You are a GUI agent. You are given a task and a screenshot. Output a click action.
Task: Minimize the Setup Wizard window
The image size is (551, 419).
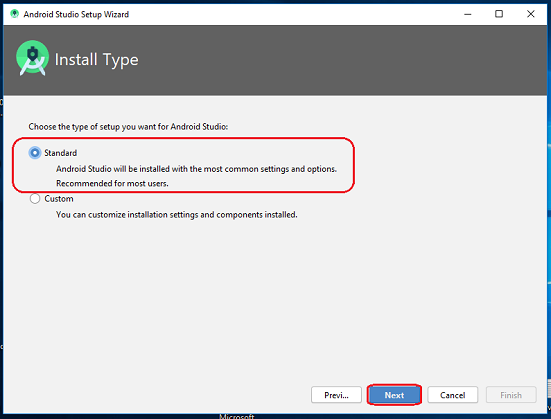468,14
